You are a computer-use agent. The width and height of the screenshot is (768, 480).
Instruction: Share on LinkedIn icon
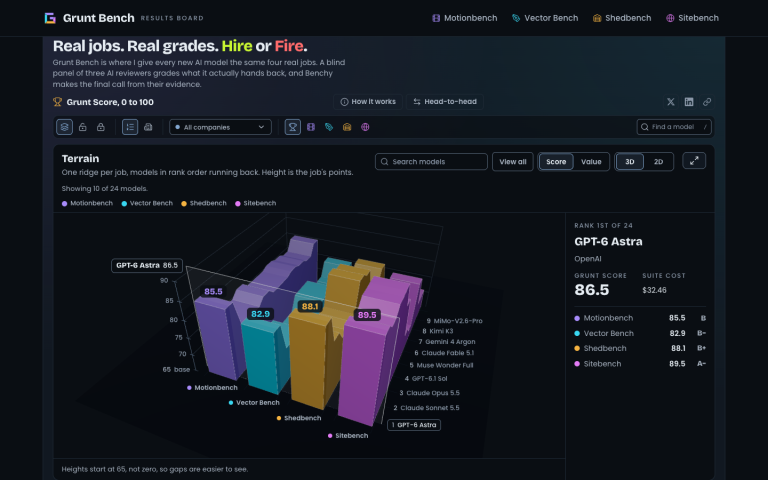point(689,102)
